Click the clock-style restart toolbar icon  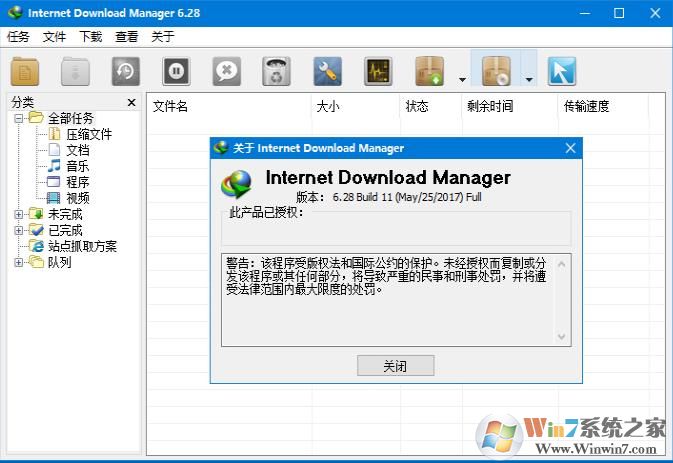point(125,71)
